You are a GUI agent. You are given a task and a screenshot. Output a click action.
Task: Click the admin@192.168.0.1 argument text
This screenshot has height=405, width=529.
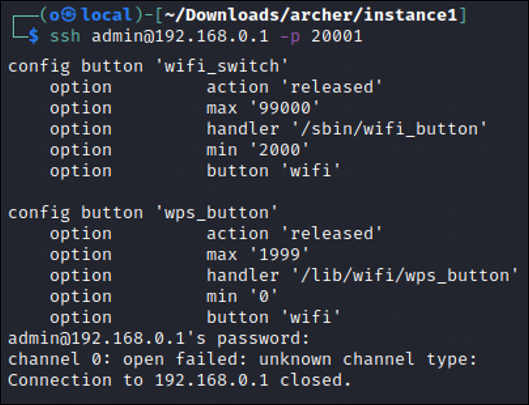pyautogui.click(x=180, y=36)
